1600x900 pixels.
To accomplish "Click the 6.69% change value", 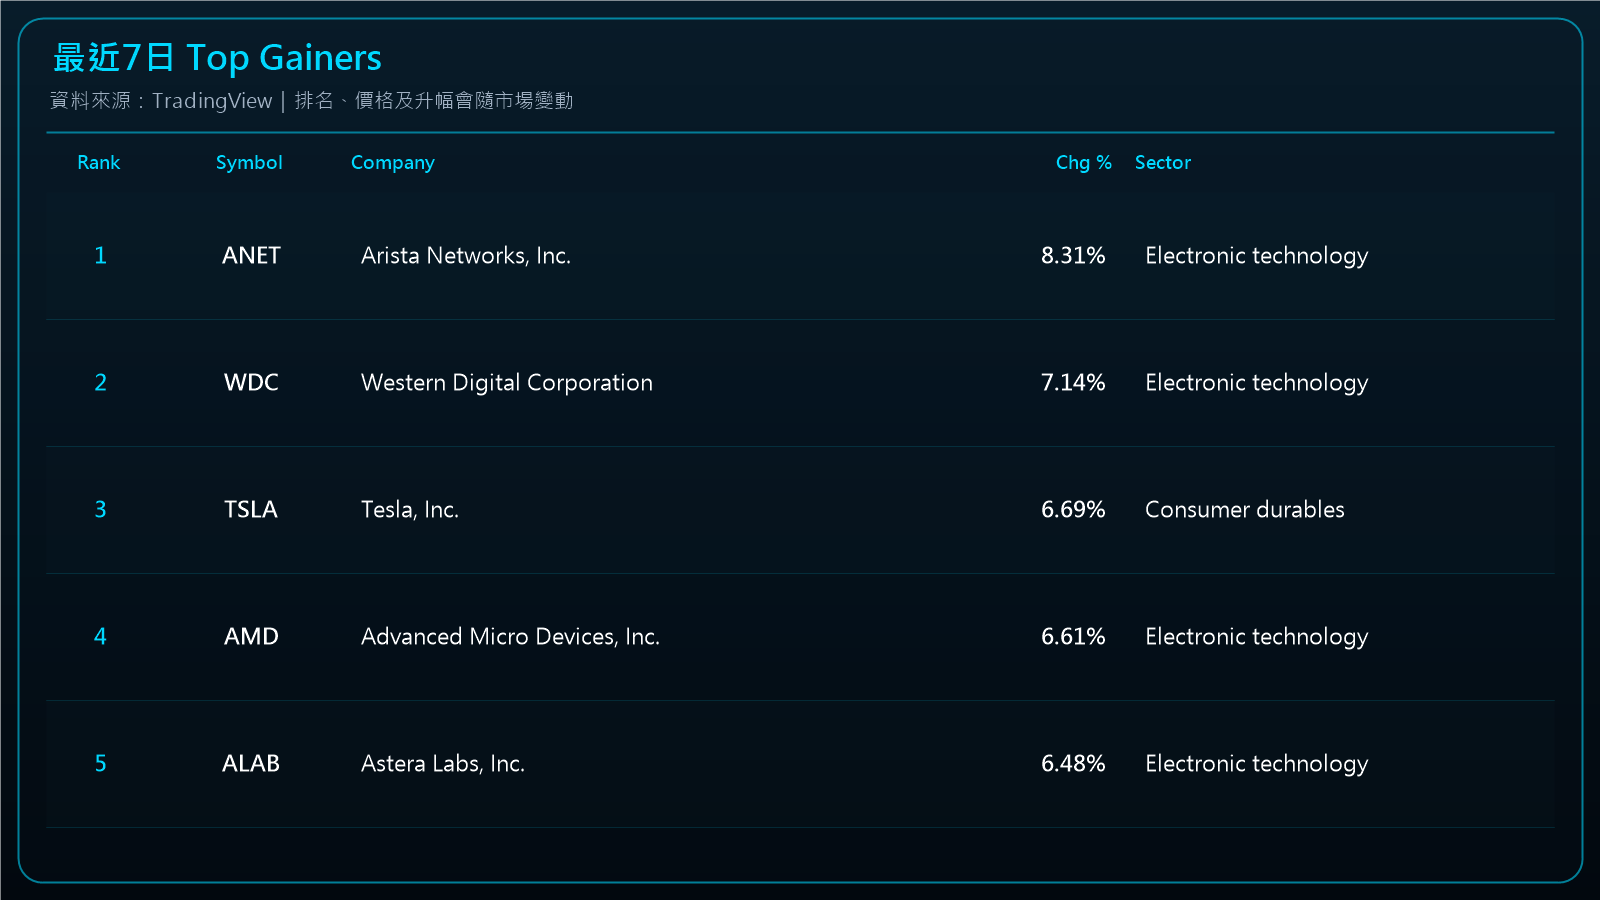I will pyautogui.click(x=1073, y=509).
